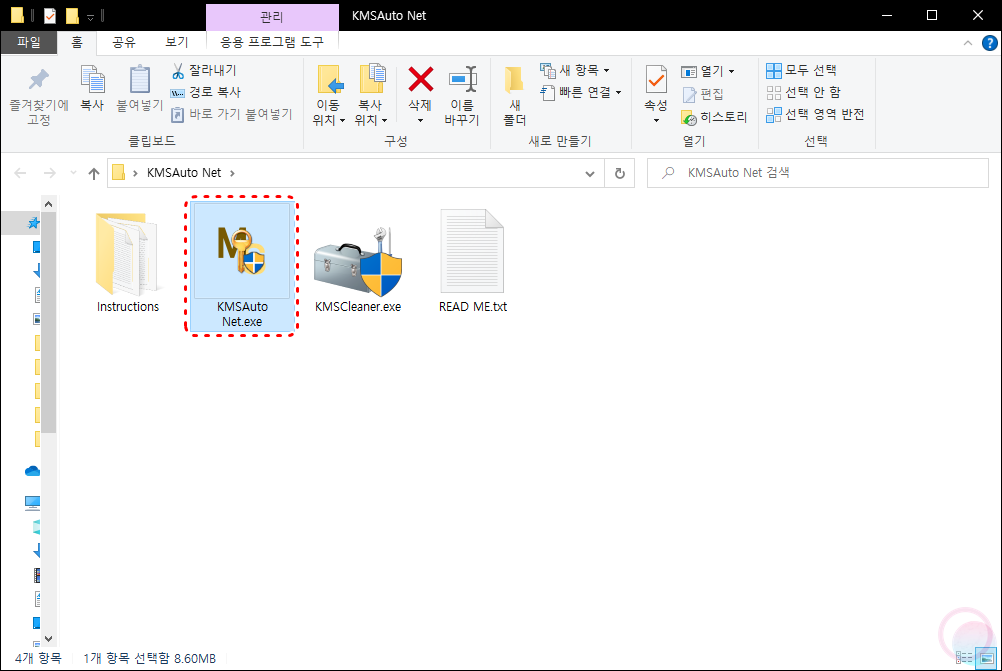The width and height of the screenshot is (1002, 671).
Task: Click the 관리 Manage contextual tab
Action: [272, 17]
